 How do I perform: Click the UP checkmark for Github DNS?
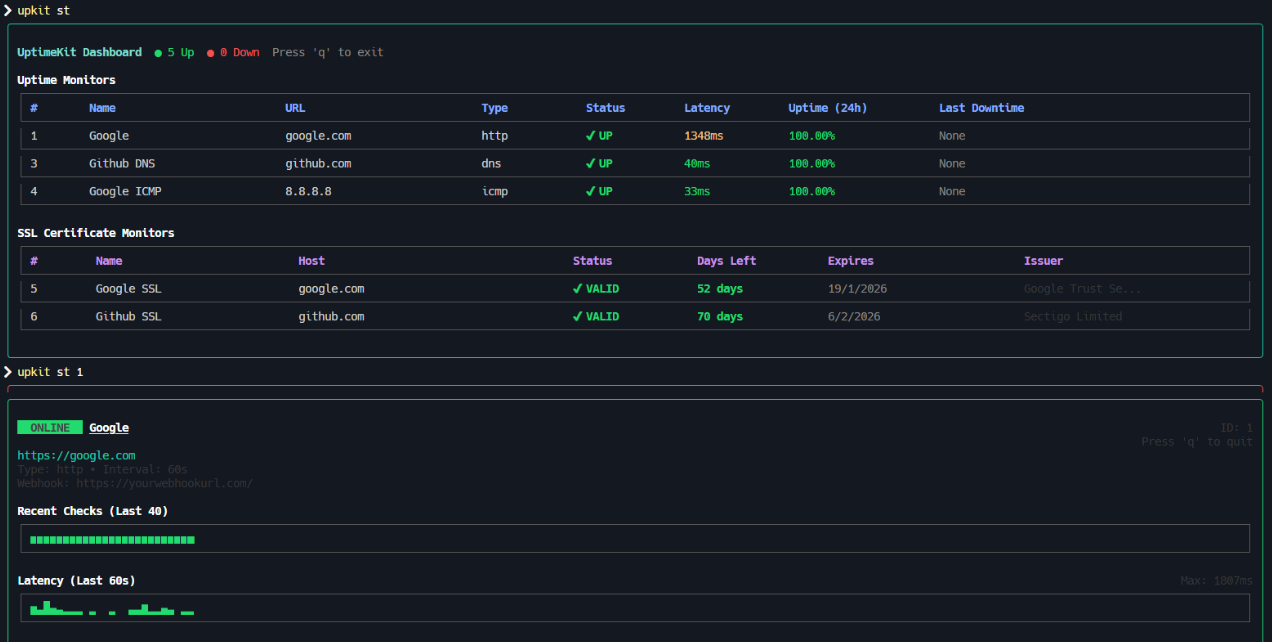(591, 163)
